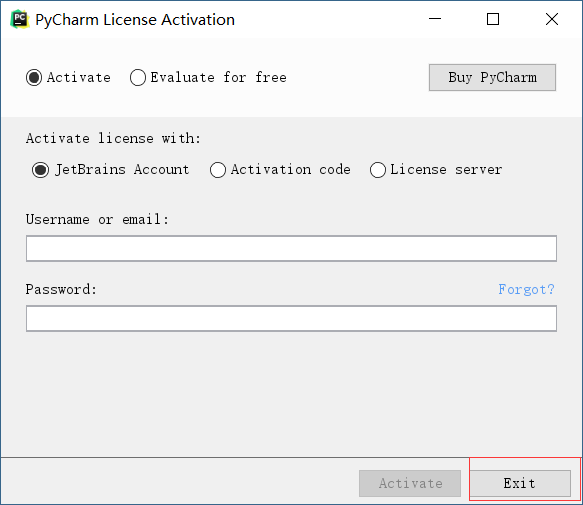This screenshot has width=583, height=505.
Task: Click empty gray area below Password field
Action: [x=291, y=394]
